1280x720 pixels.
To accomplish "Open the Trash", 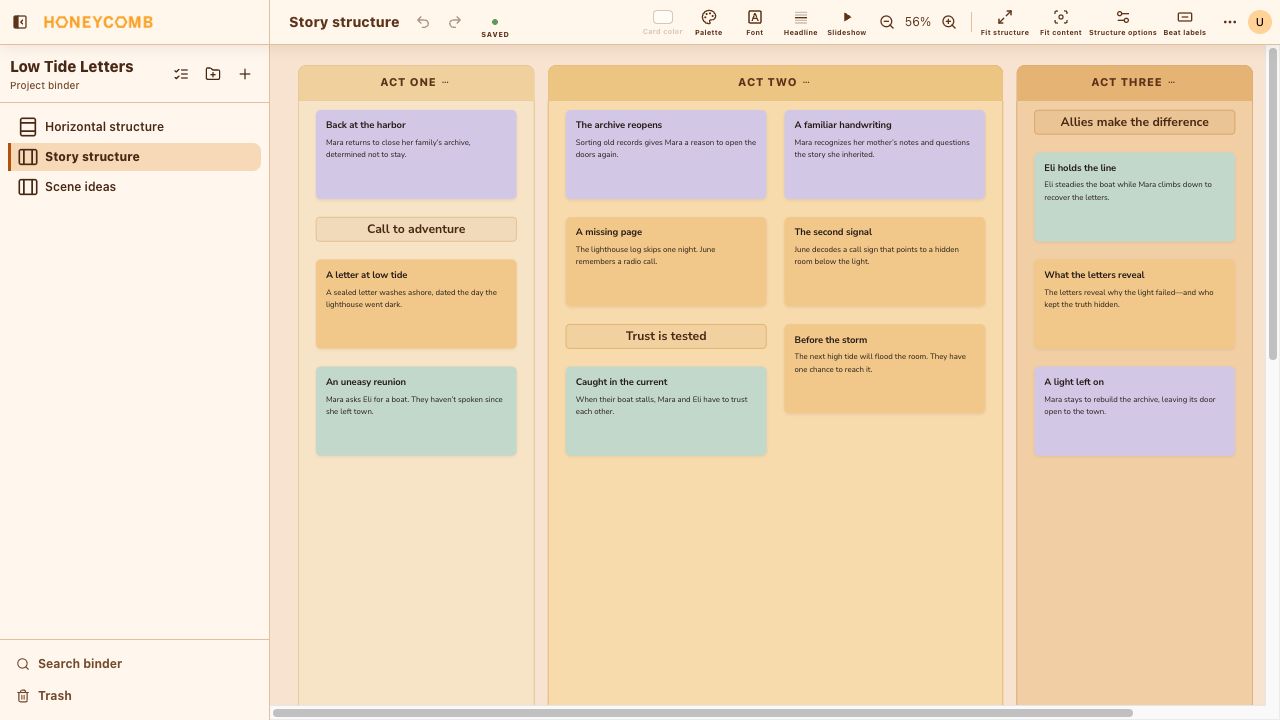I will point(45,696).
